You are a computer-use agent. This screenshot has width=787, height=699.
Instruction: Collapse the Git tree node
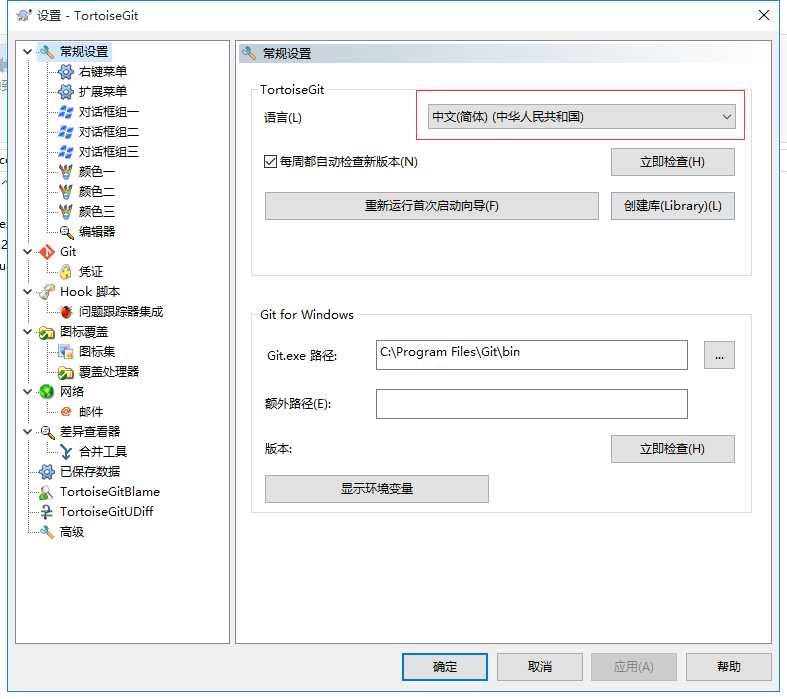[x=28, y=251]
